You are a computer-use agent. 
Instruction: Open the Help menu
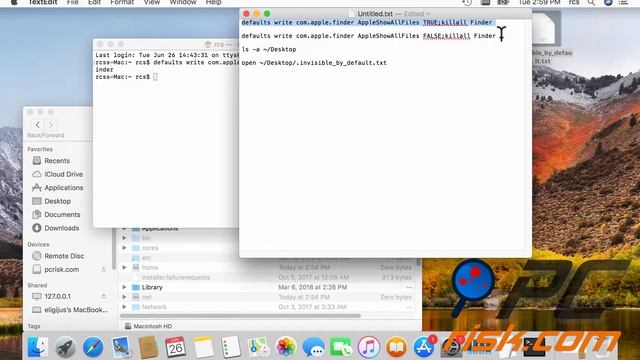[213, 2]
